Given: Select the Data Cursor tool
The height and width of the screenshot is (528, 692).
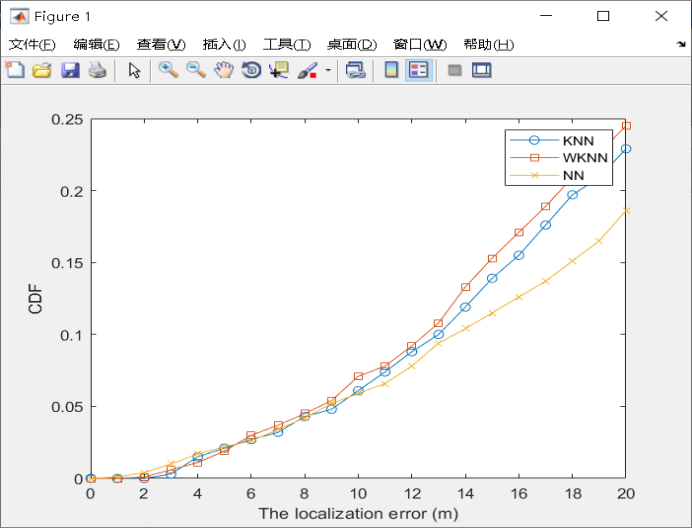Looking at the screenshot, I should (279, 70).
